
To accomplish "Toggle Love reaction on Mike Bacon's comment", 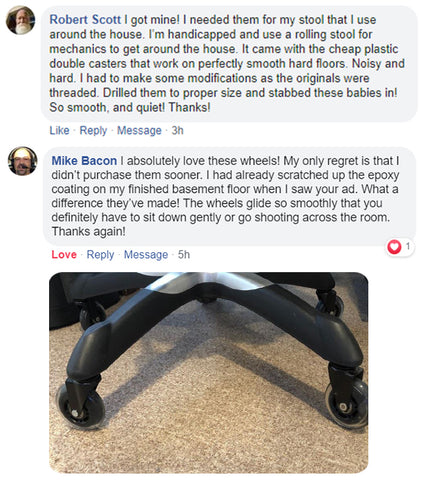I will click(x=64, y=255).
